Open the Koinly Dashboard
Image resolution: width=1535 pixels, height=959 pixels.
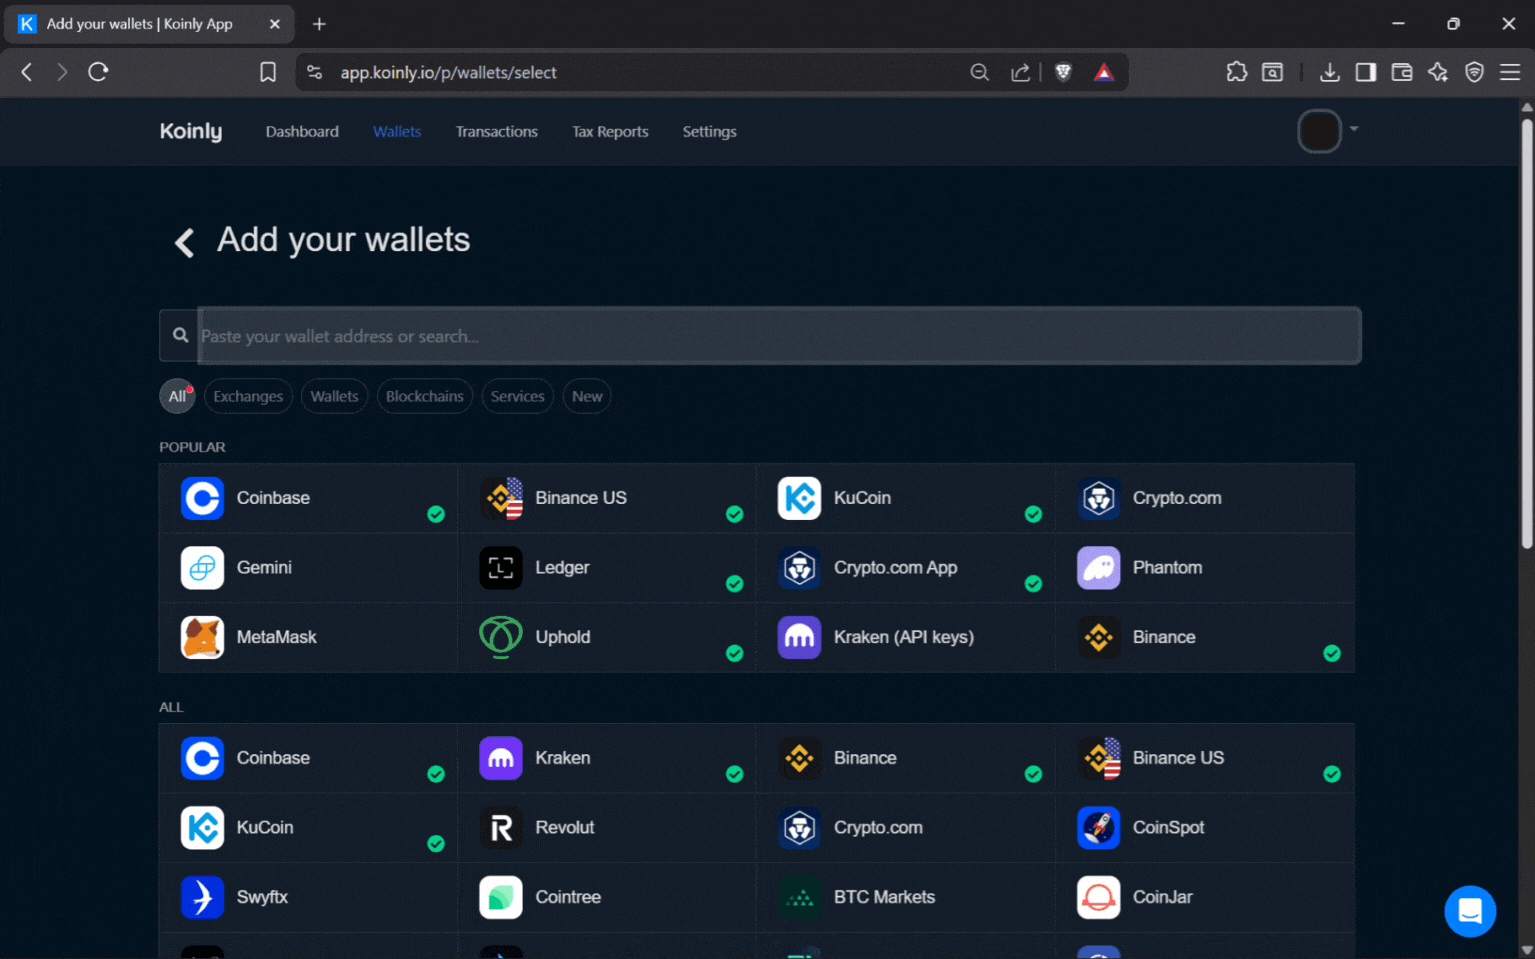[x=301, y=131]
